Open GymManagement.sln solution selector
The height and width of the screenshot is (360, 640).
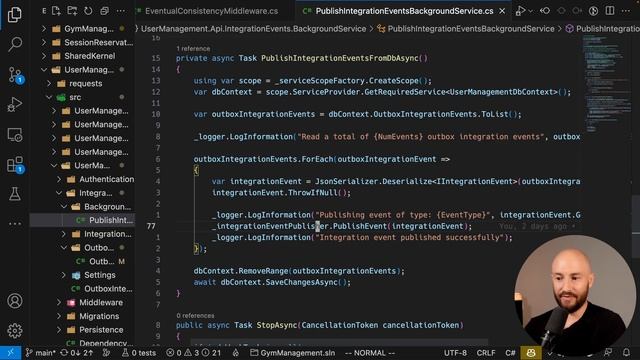[292, 353]
